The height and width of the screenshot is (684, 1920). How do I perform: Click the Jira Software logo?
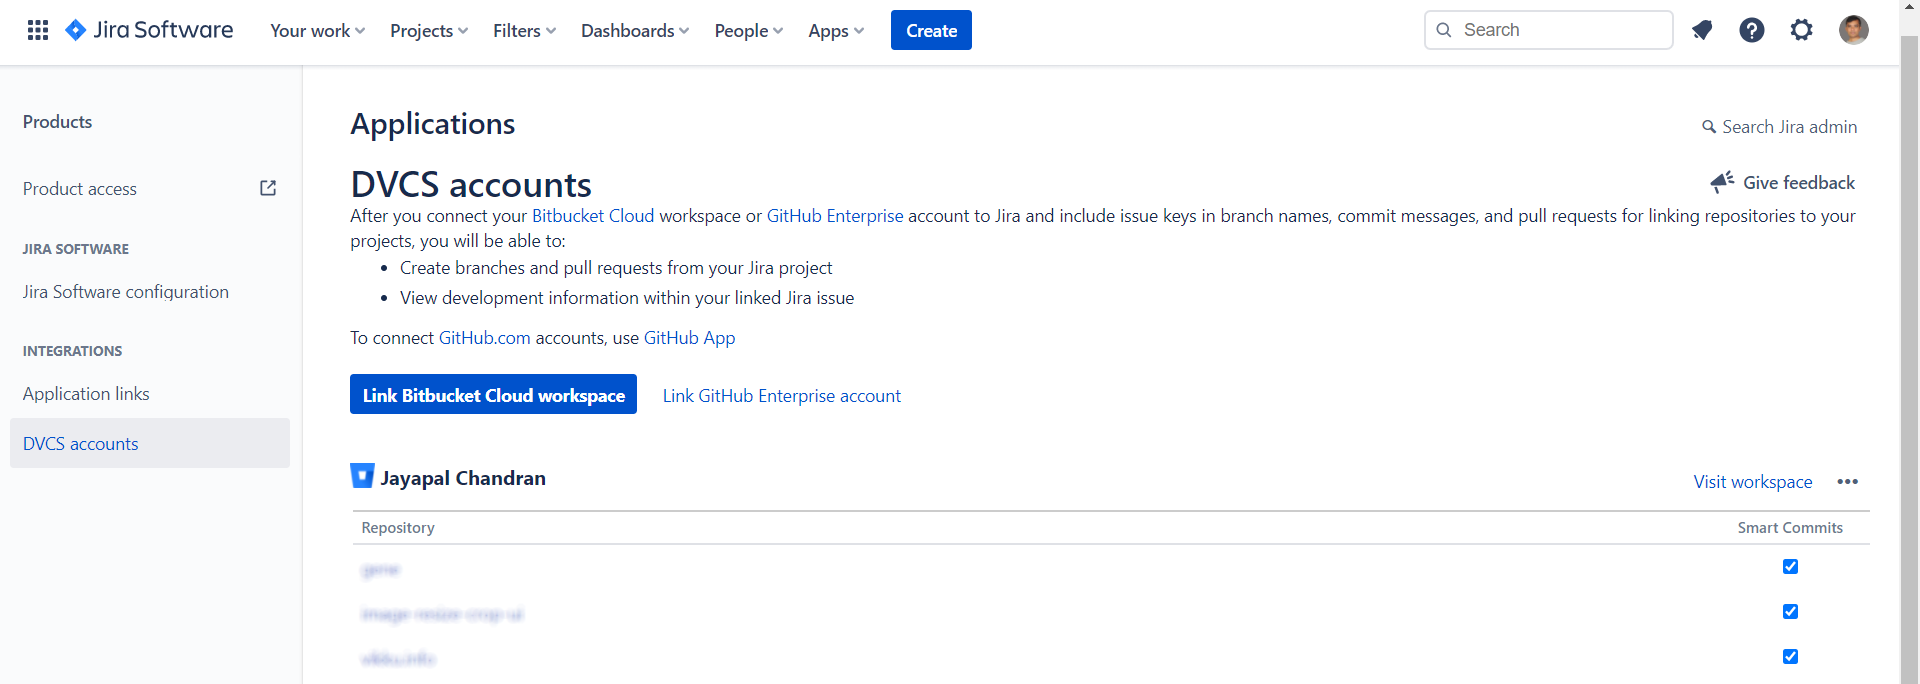(149, 30)
